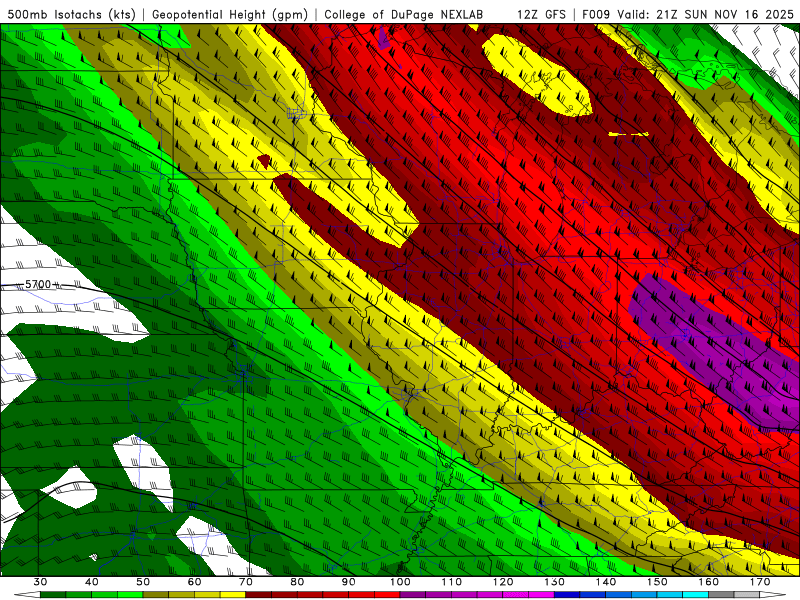The height and width of the screenshot is (600, 800).
Task: Click the bright yellow legend swatch below 70
Action: point(233,596)
